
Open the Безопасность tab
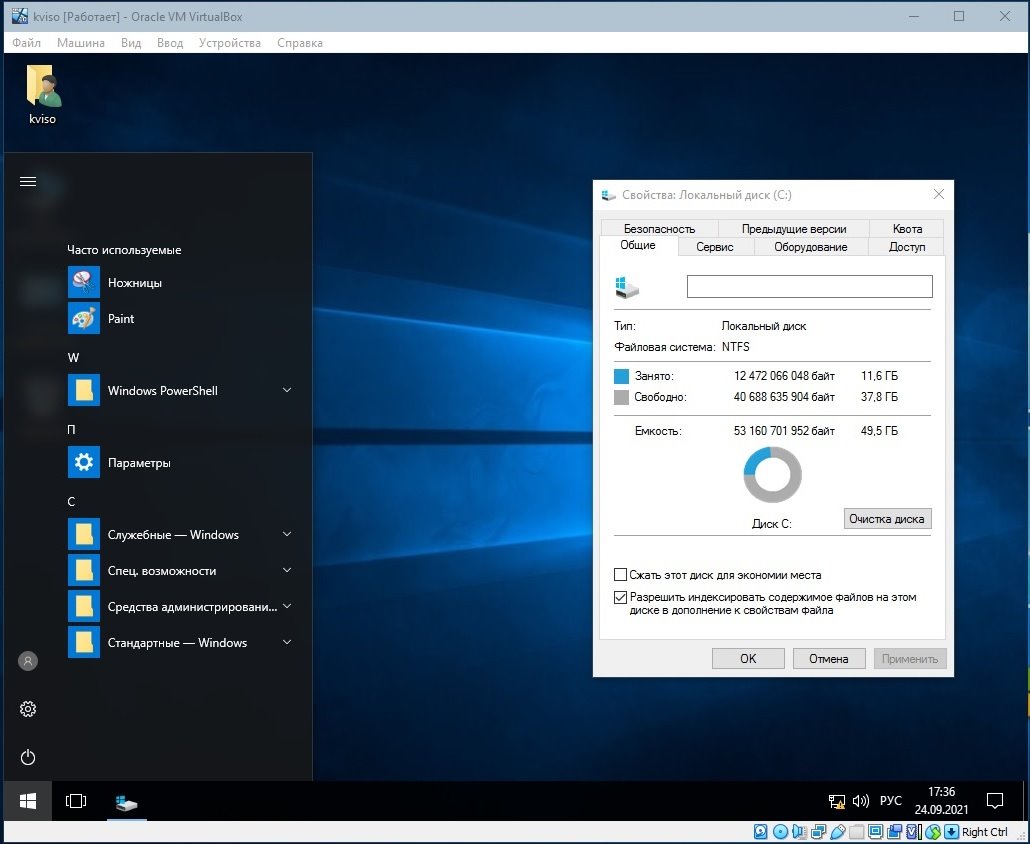[x=659, y=229]
